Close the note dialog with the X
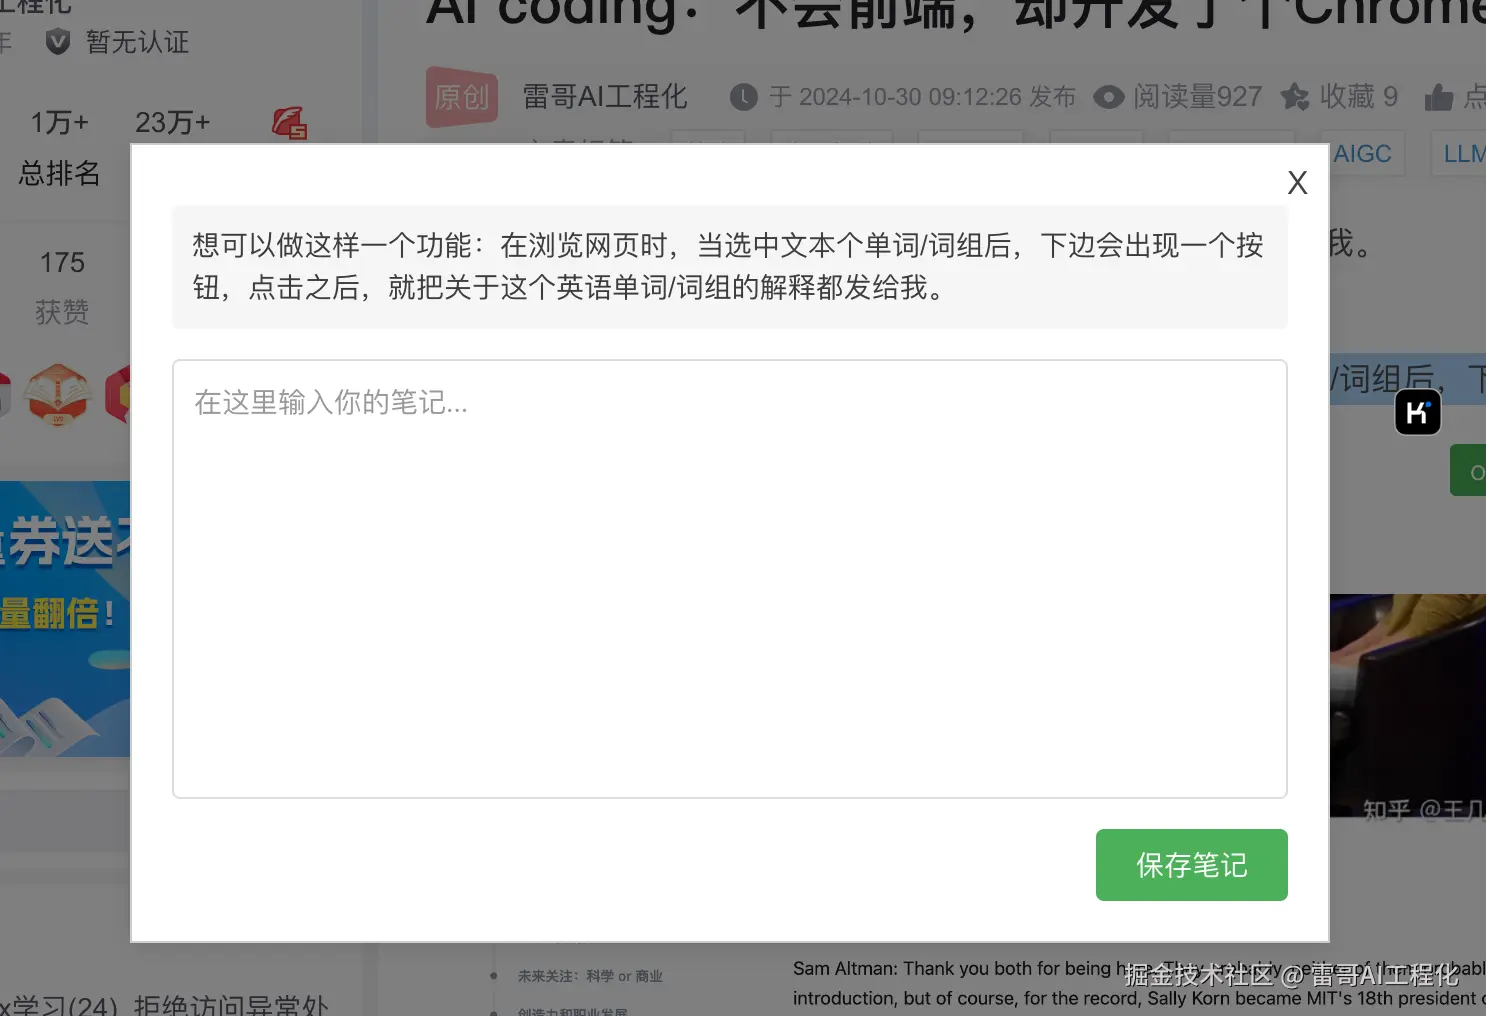The height and width of the screenshot is (1016, 1486). (1297, 182)
